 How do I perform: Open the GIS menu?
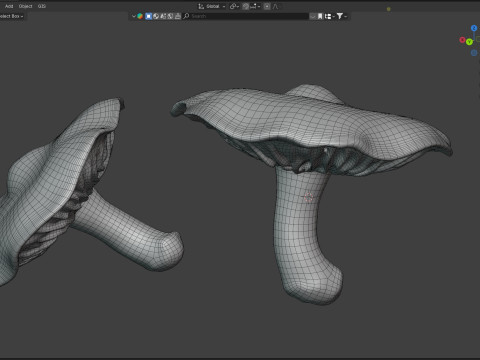click(x=42, y=6)
